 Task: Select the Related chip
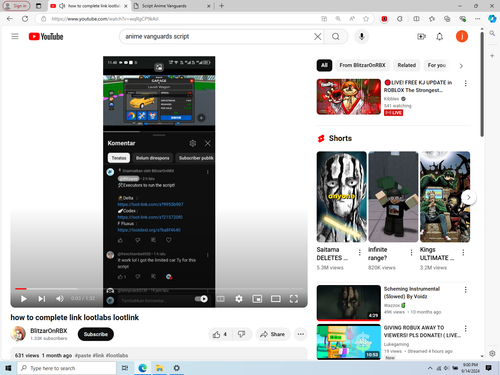407,65
